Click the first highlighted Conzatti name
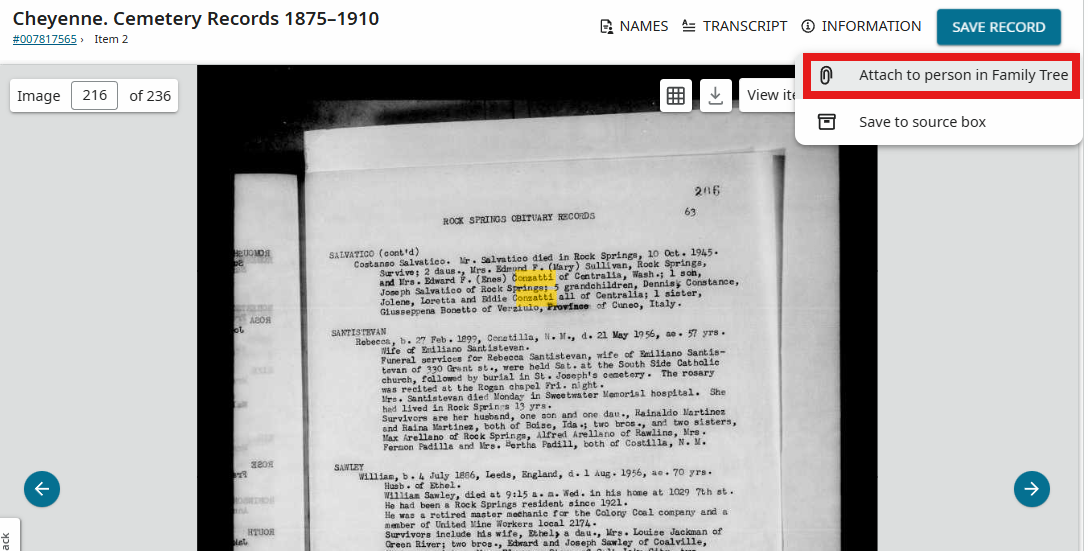The width and height of the screenshot is (1088, 551). coord(534,277)
